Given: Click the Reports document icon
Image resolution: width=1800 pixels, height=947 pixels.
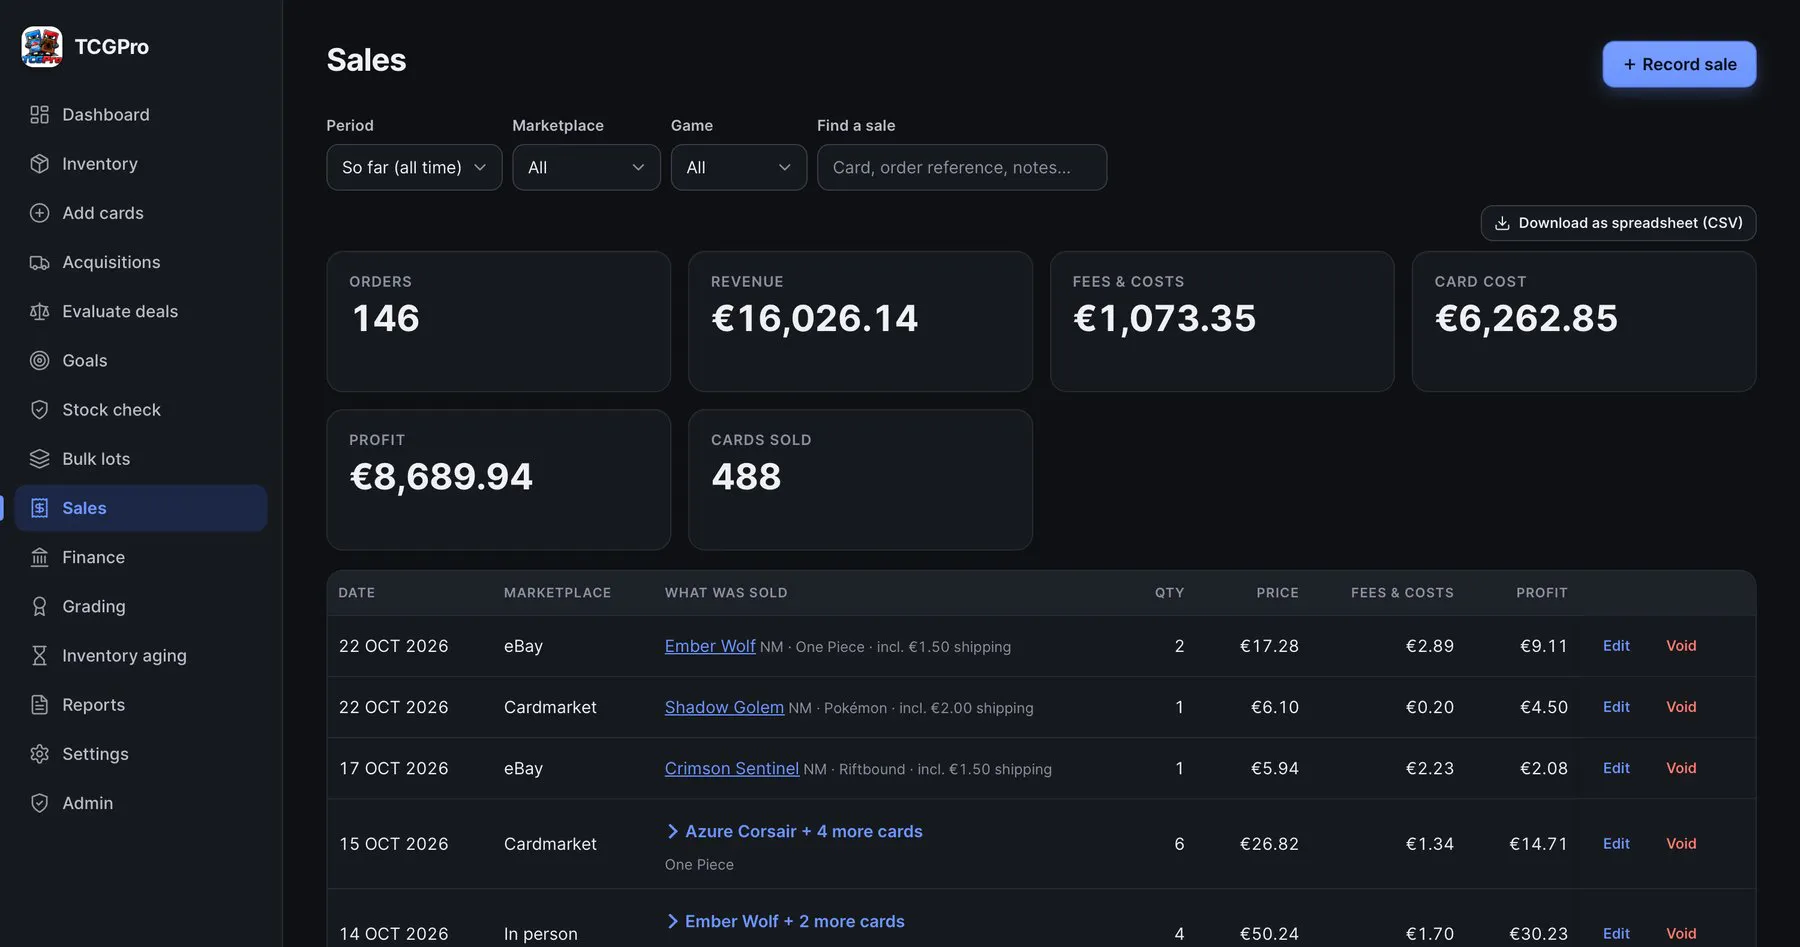Looking at the screenshot, I should (x=39, y=705).
